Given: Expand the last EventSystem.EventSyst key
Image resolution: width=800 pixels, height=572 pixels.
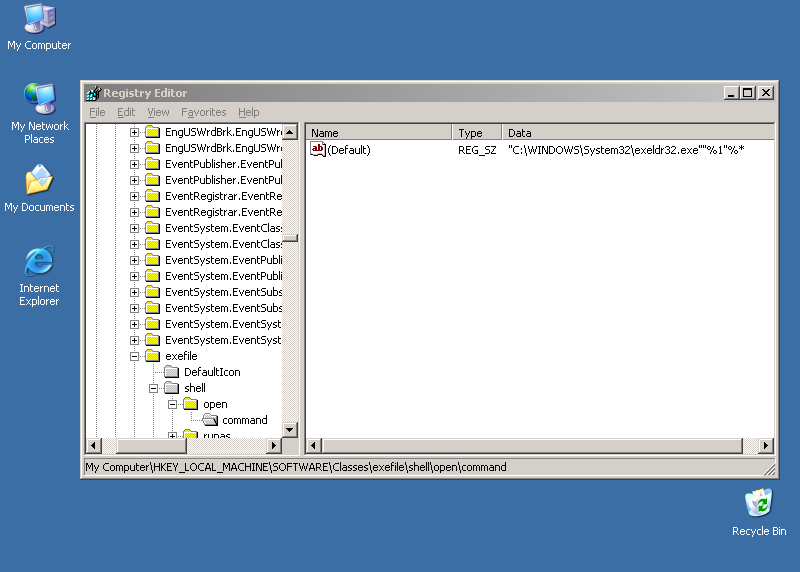Looking at the screenshot, I should pyautogui.click(x=134, y=340).
